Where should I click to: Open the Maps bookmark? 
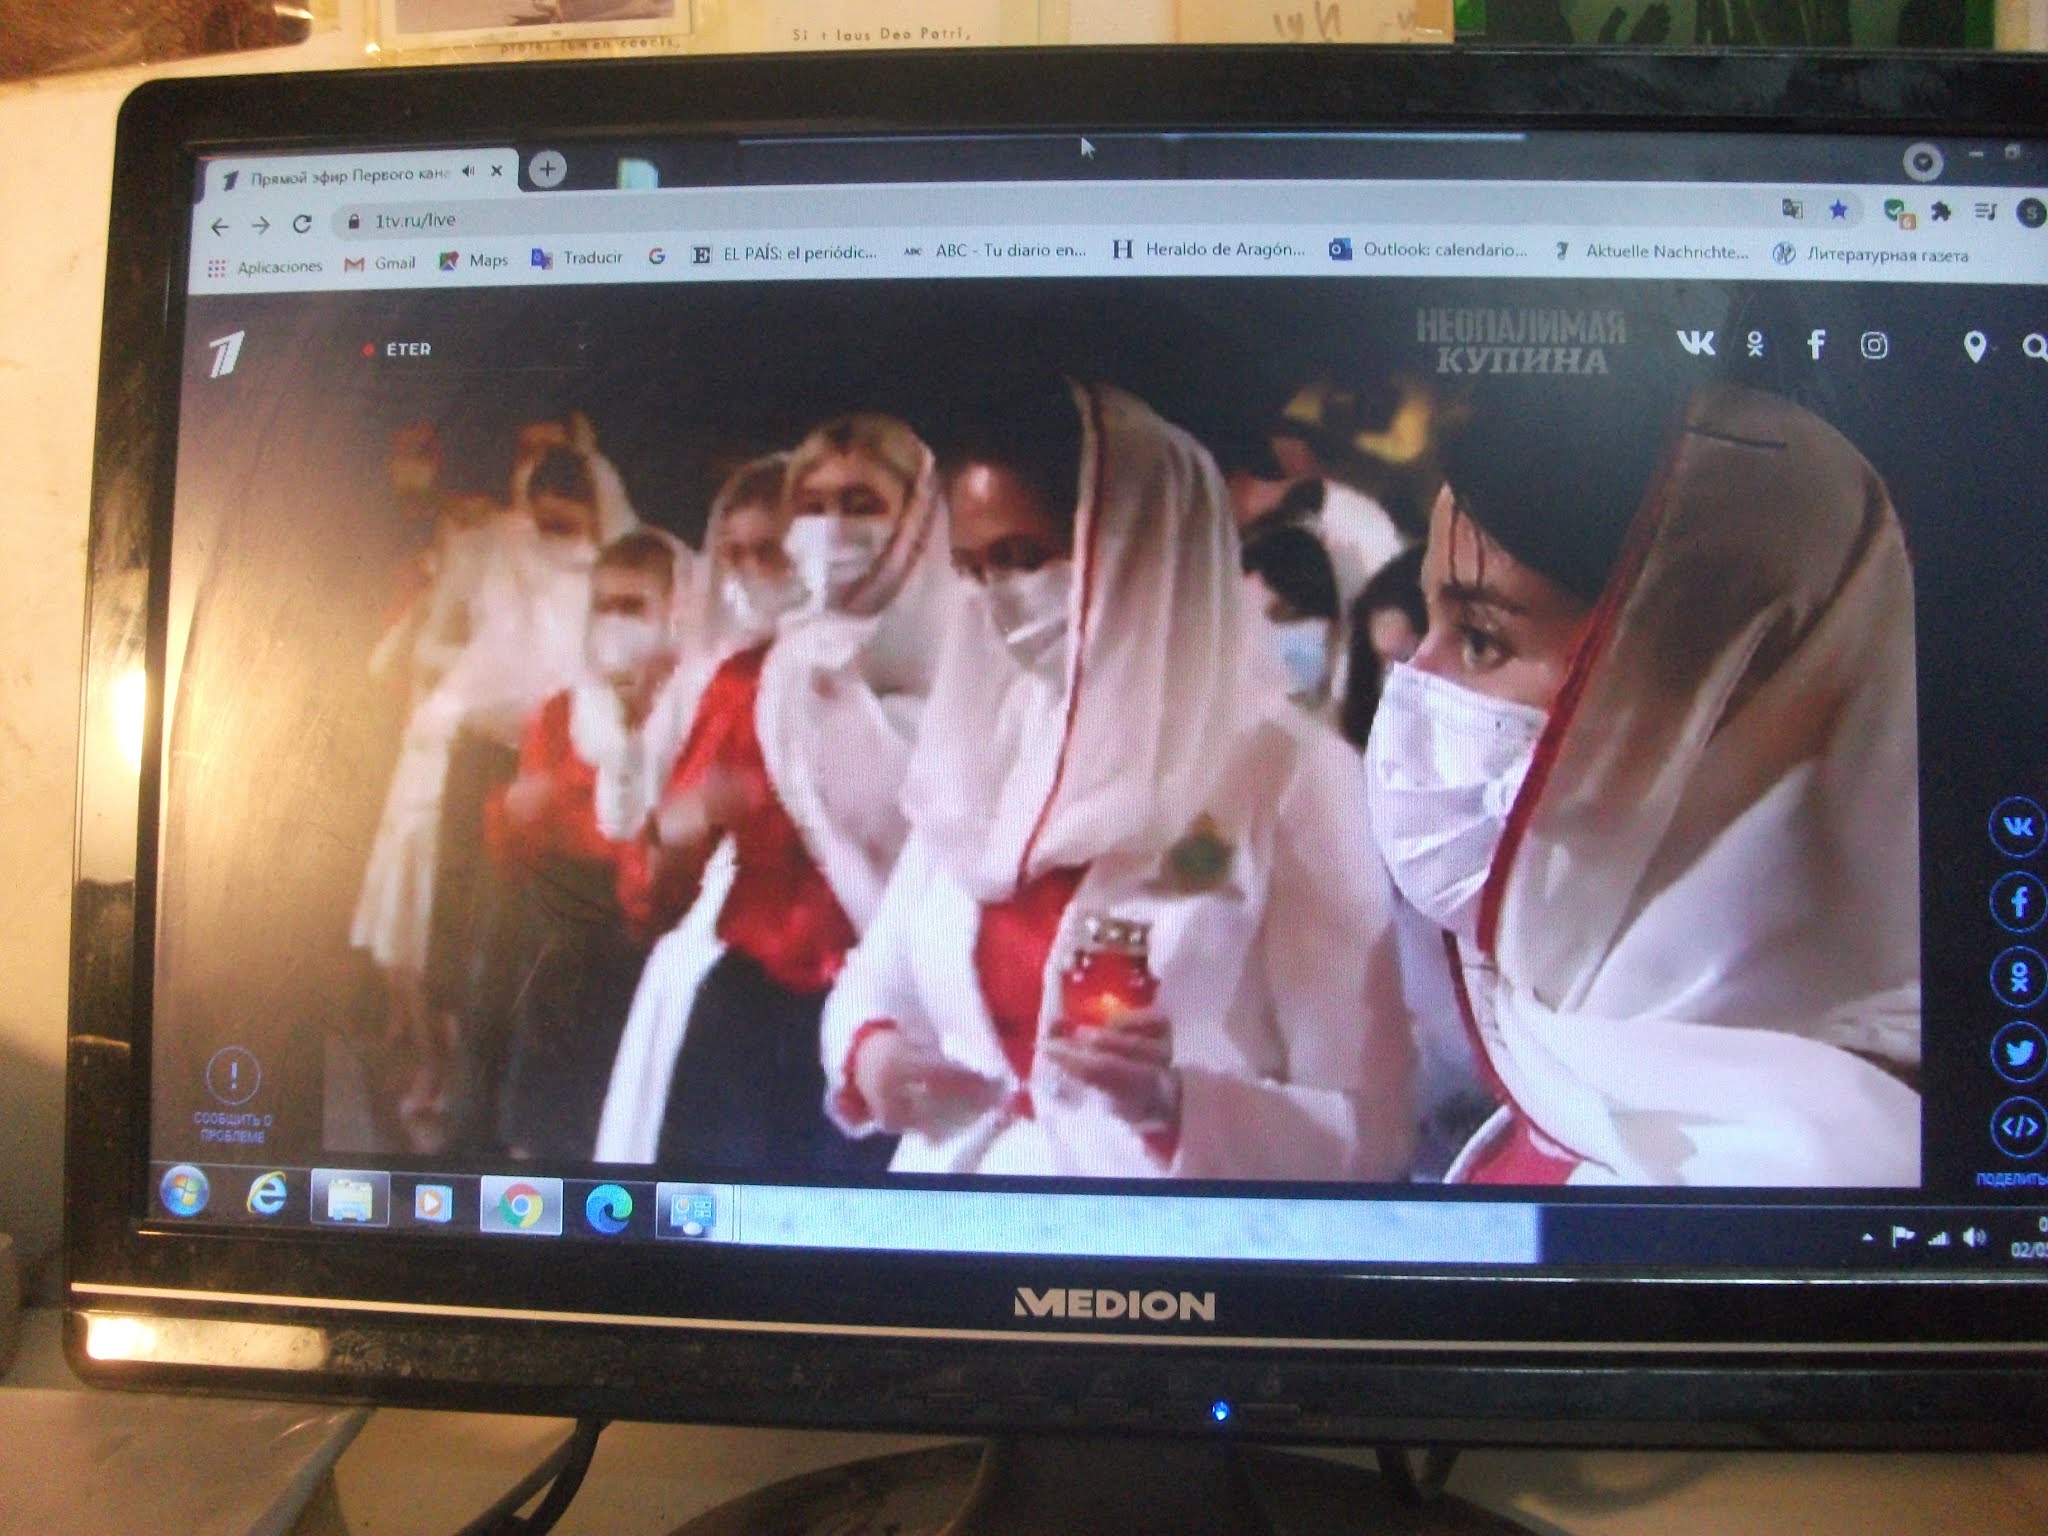click(474, 260)
